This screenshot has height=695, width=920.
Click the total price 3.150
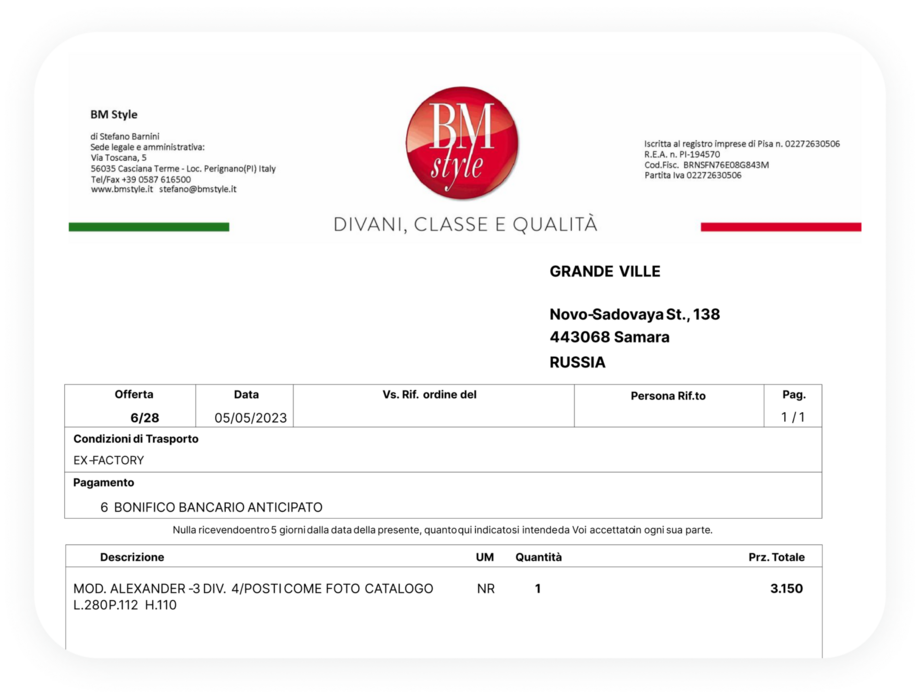click(x=786, y=589)
